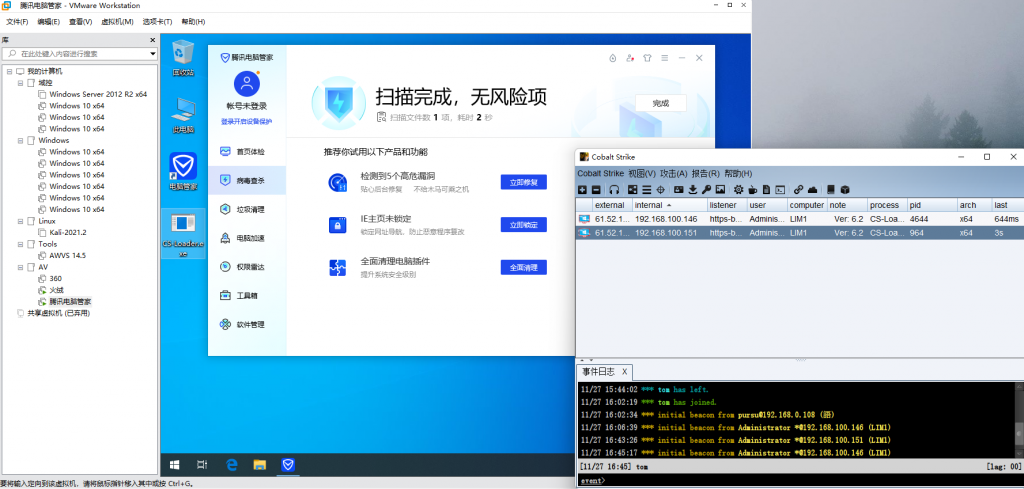This screenshot has width=1024, height=489.
Task: Collapse the 域控 folder in library
Action: [20, 83]
